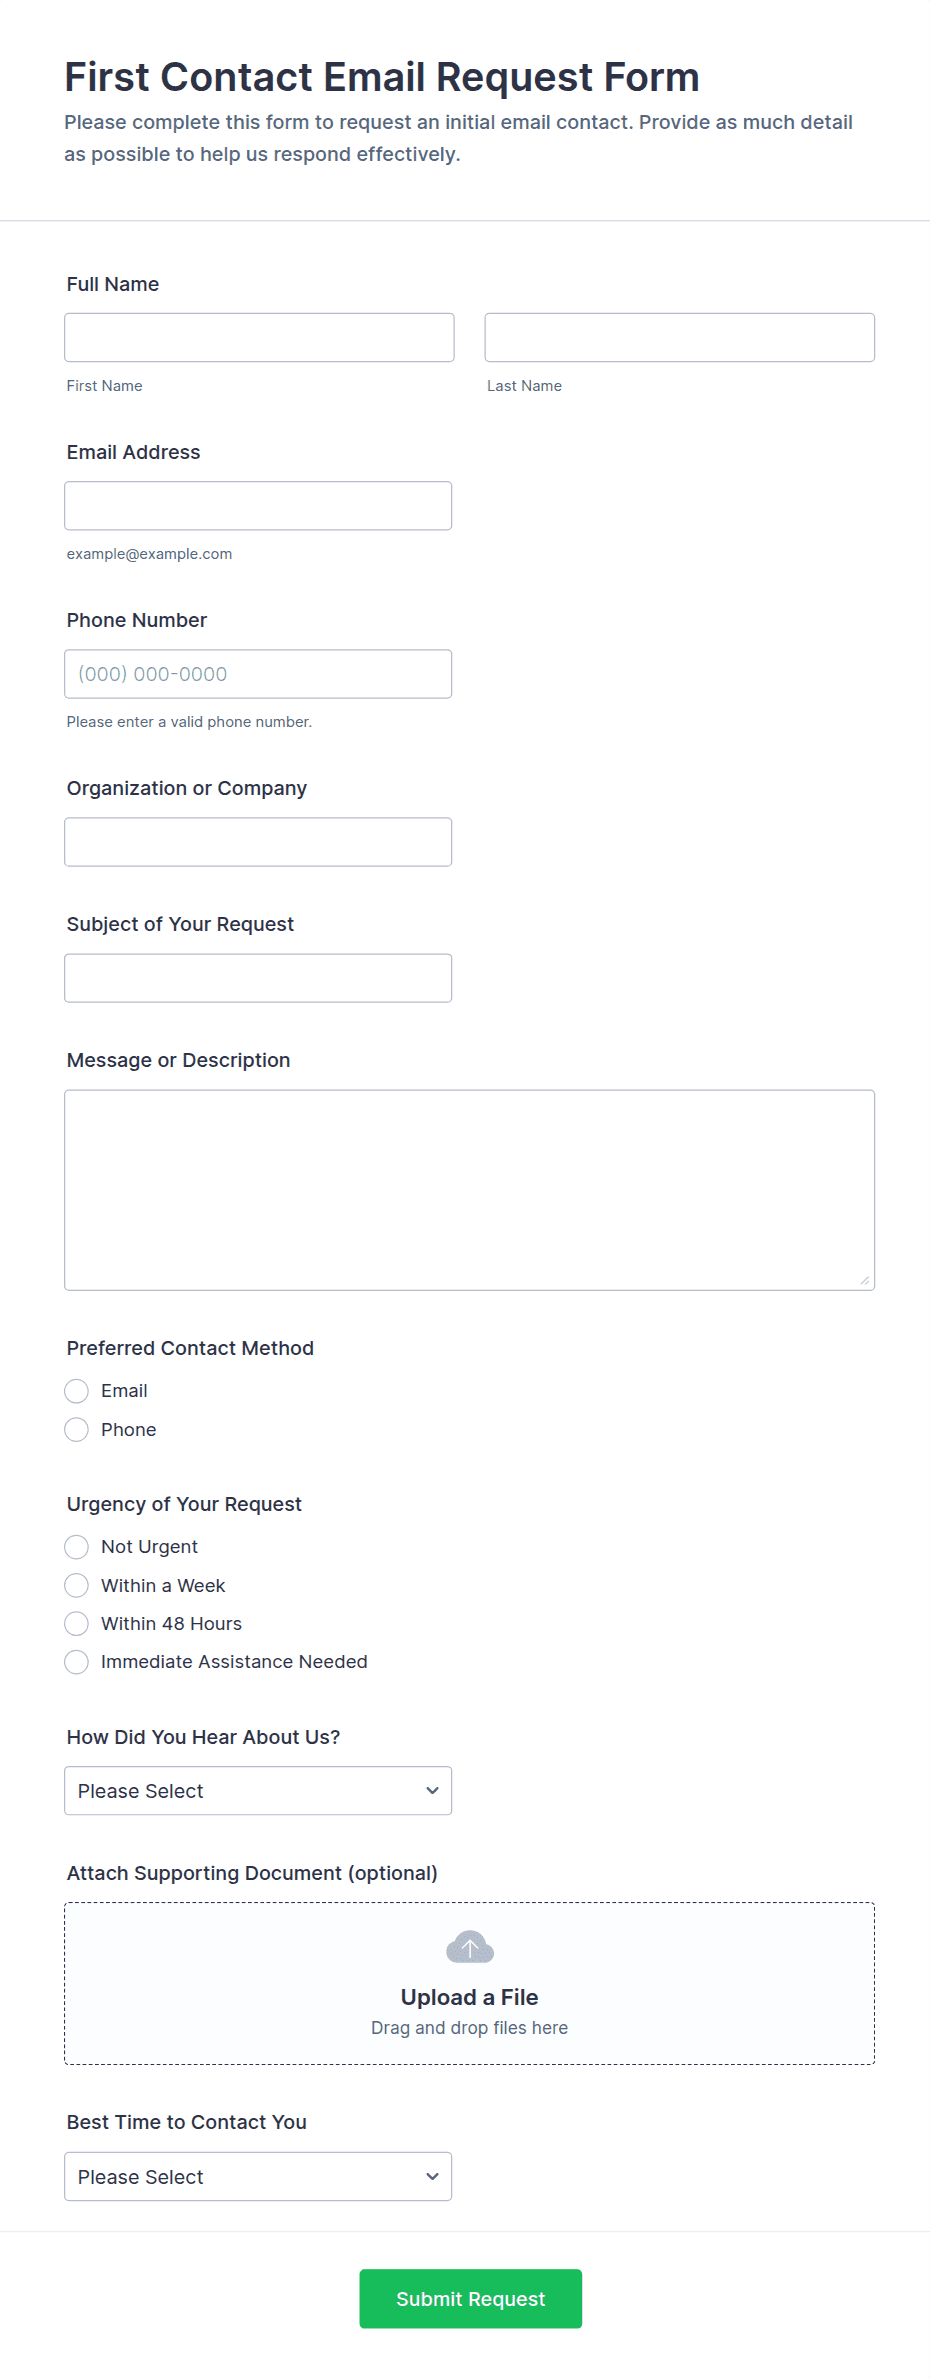Click the cloud upload icon
This screenshot has width=930, height=2378.
(469, 1947)
